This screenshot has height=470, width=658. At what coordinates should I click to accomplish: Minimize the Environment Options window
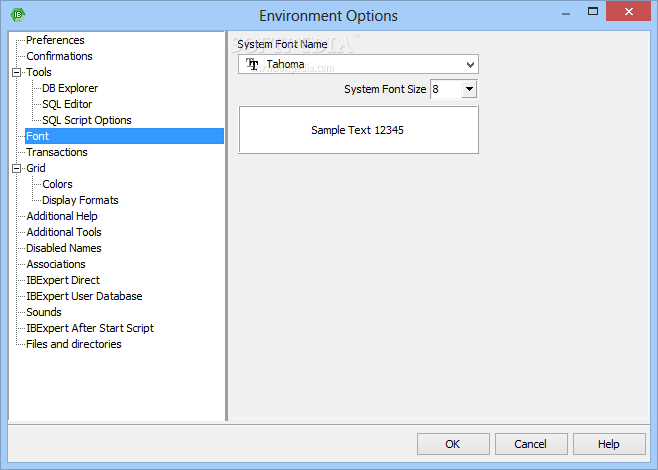[566, 13]
